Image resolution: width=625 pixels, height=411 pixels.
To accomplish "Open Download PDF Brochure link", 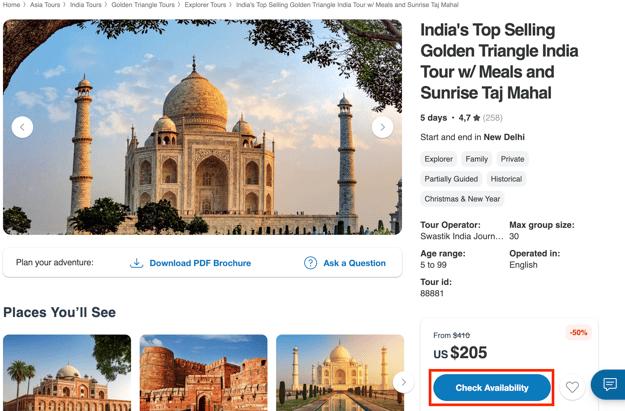I will tap(200, 263).
